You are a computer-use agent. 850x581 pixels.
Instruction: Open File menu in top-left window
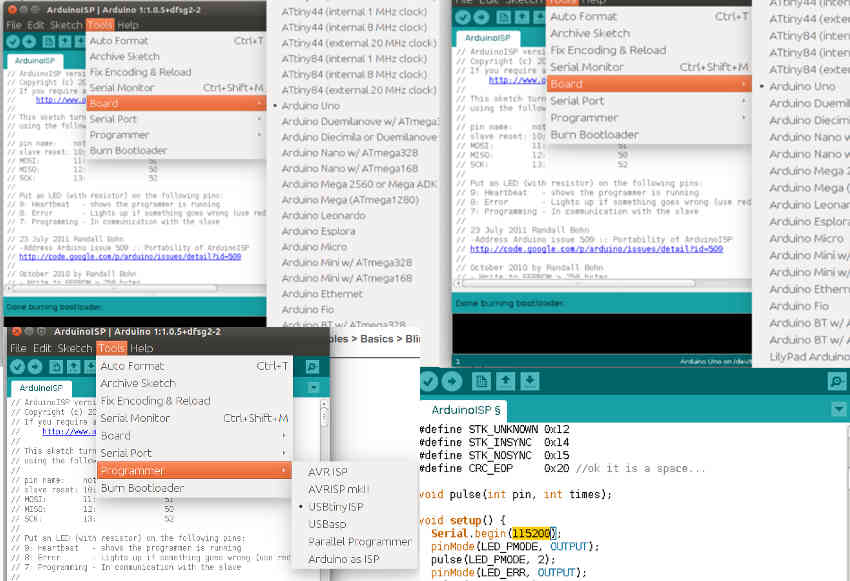(14, 25)
